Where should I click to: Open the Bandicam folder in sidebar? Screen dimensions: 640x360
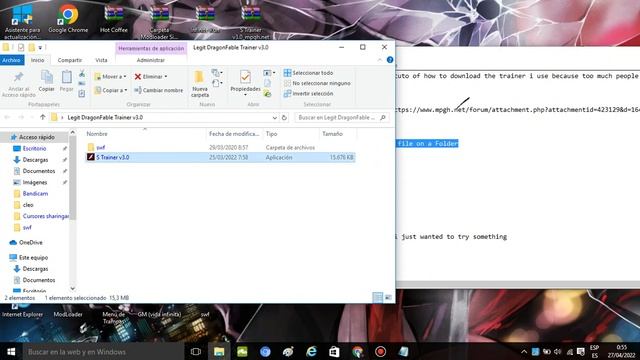point(35,193)
